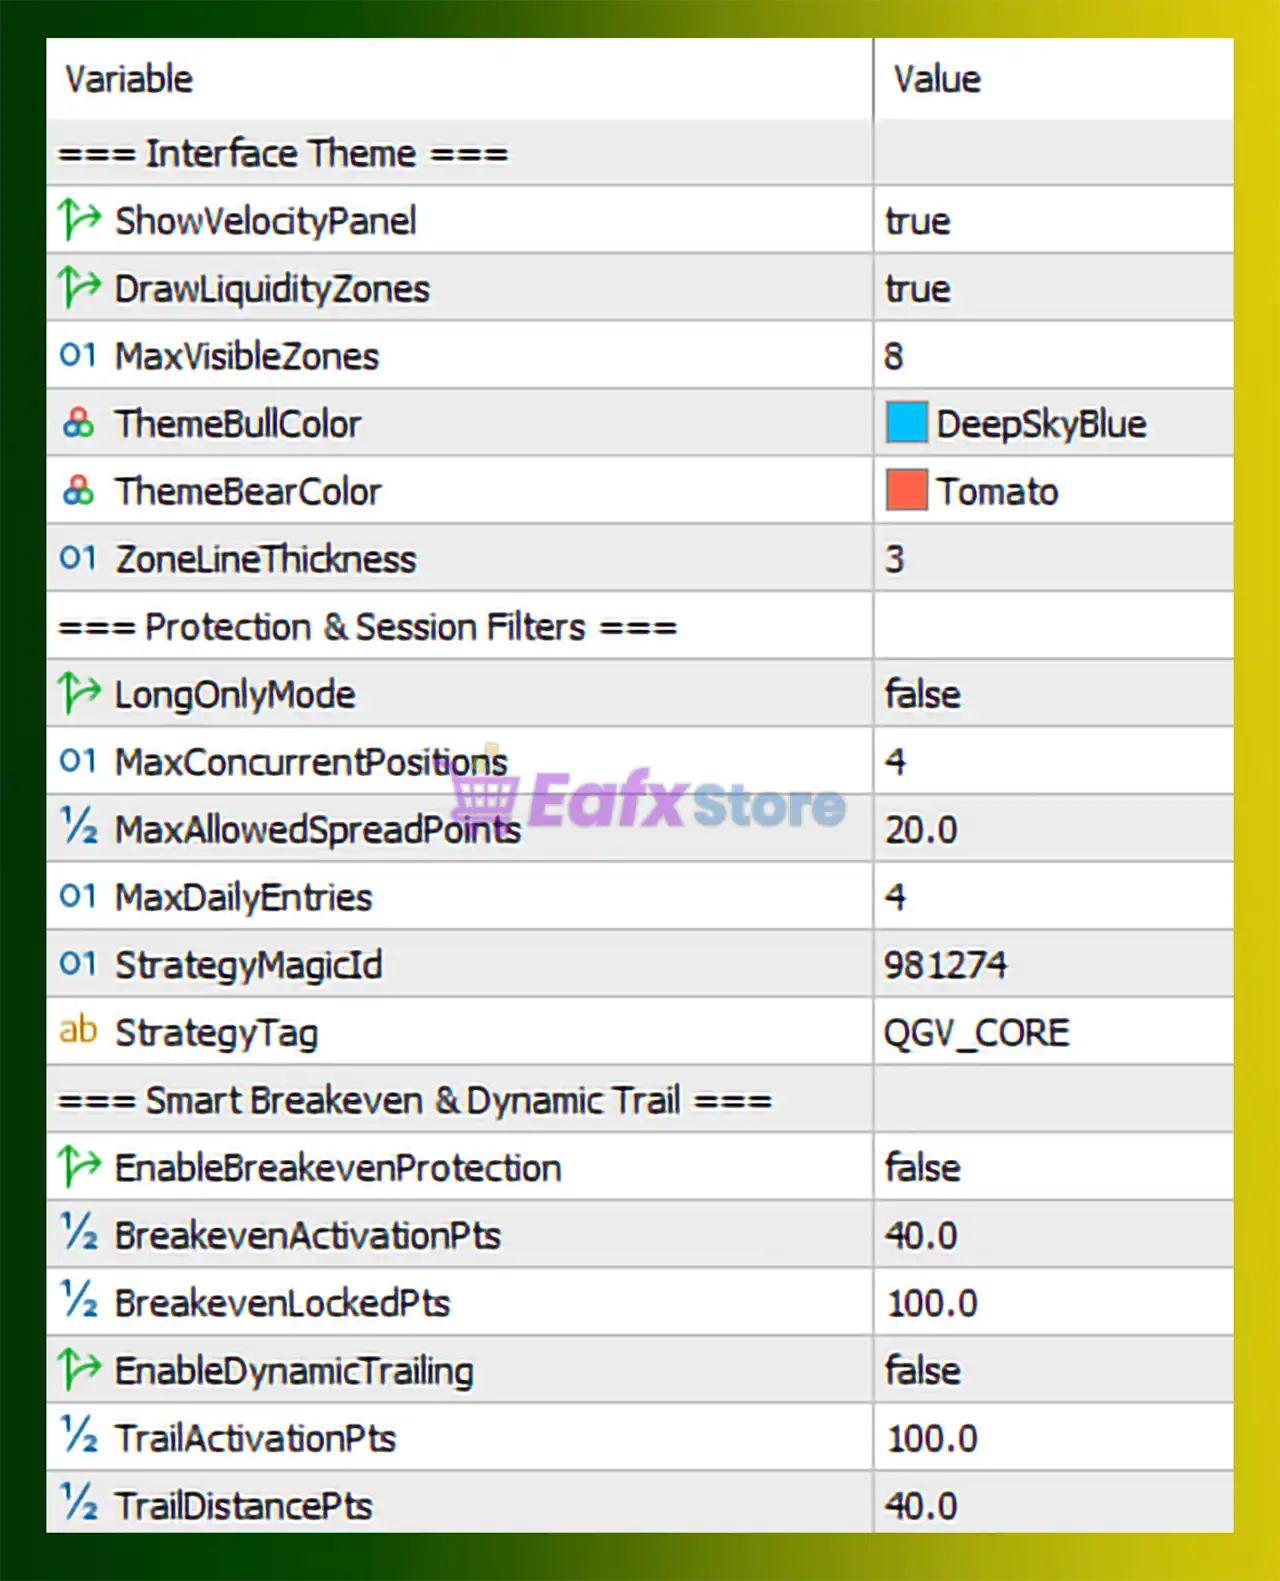Screen dimensions: 1280x1581
Task: Toggle the EnableDynamicTrailing false value
Action: click(922, 1371)
